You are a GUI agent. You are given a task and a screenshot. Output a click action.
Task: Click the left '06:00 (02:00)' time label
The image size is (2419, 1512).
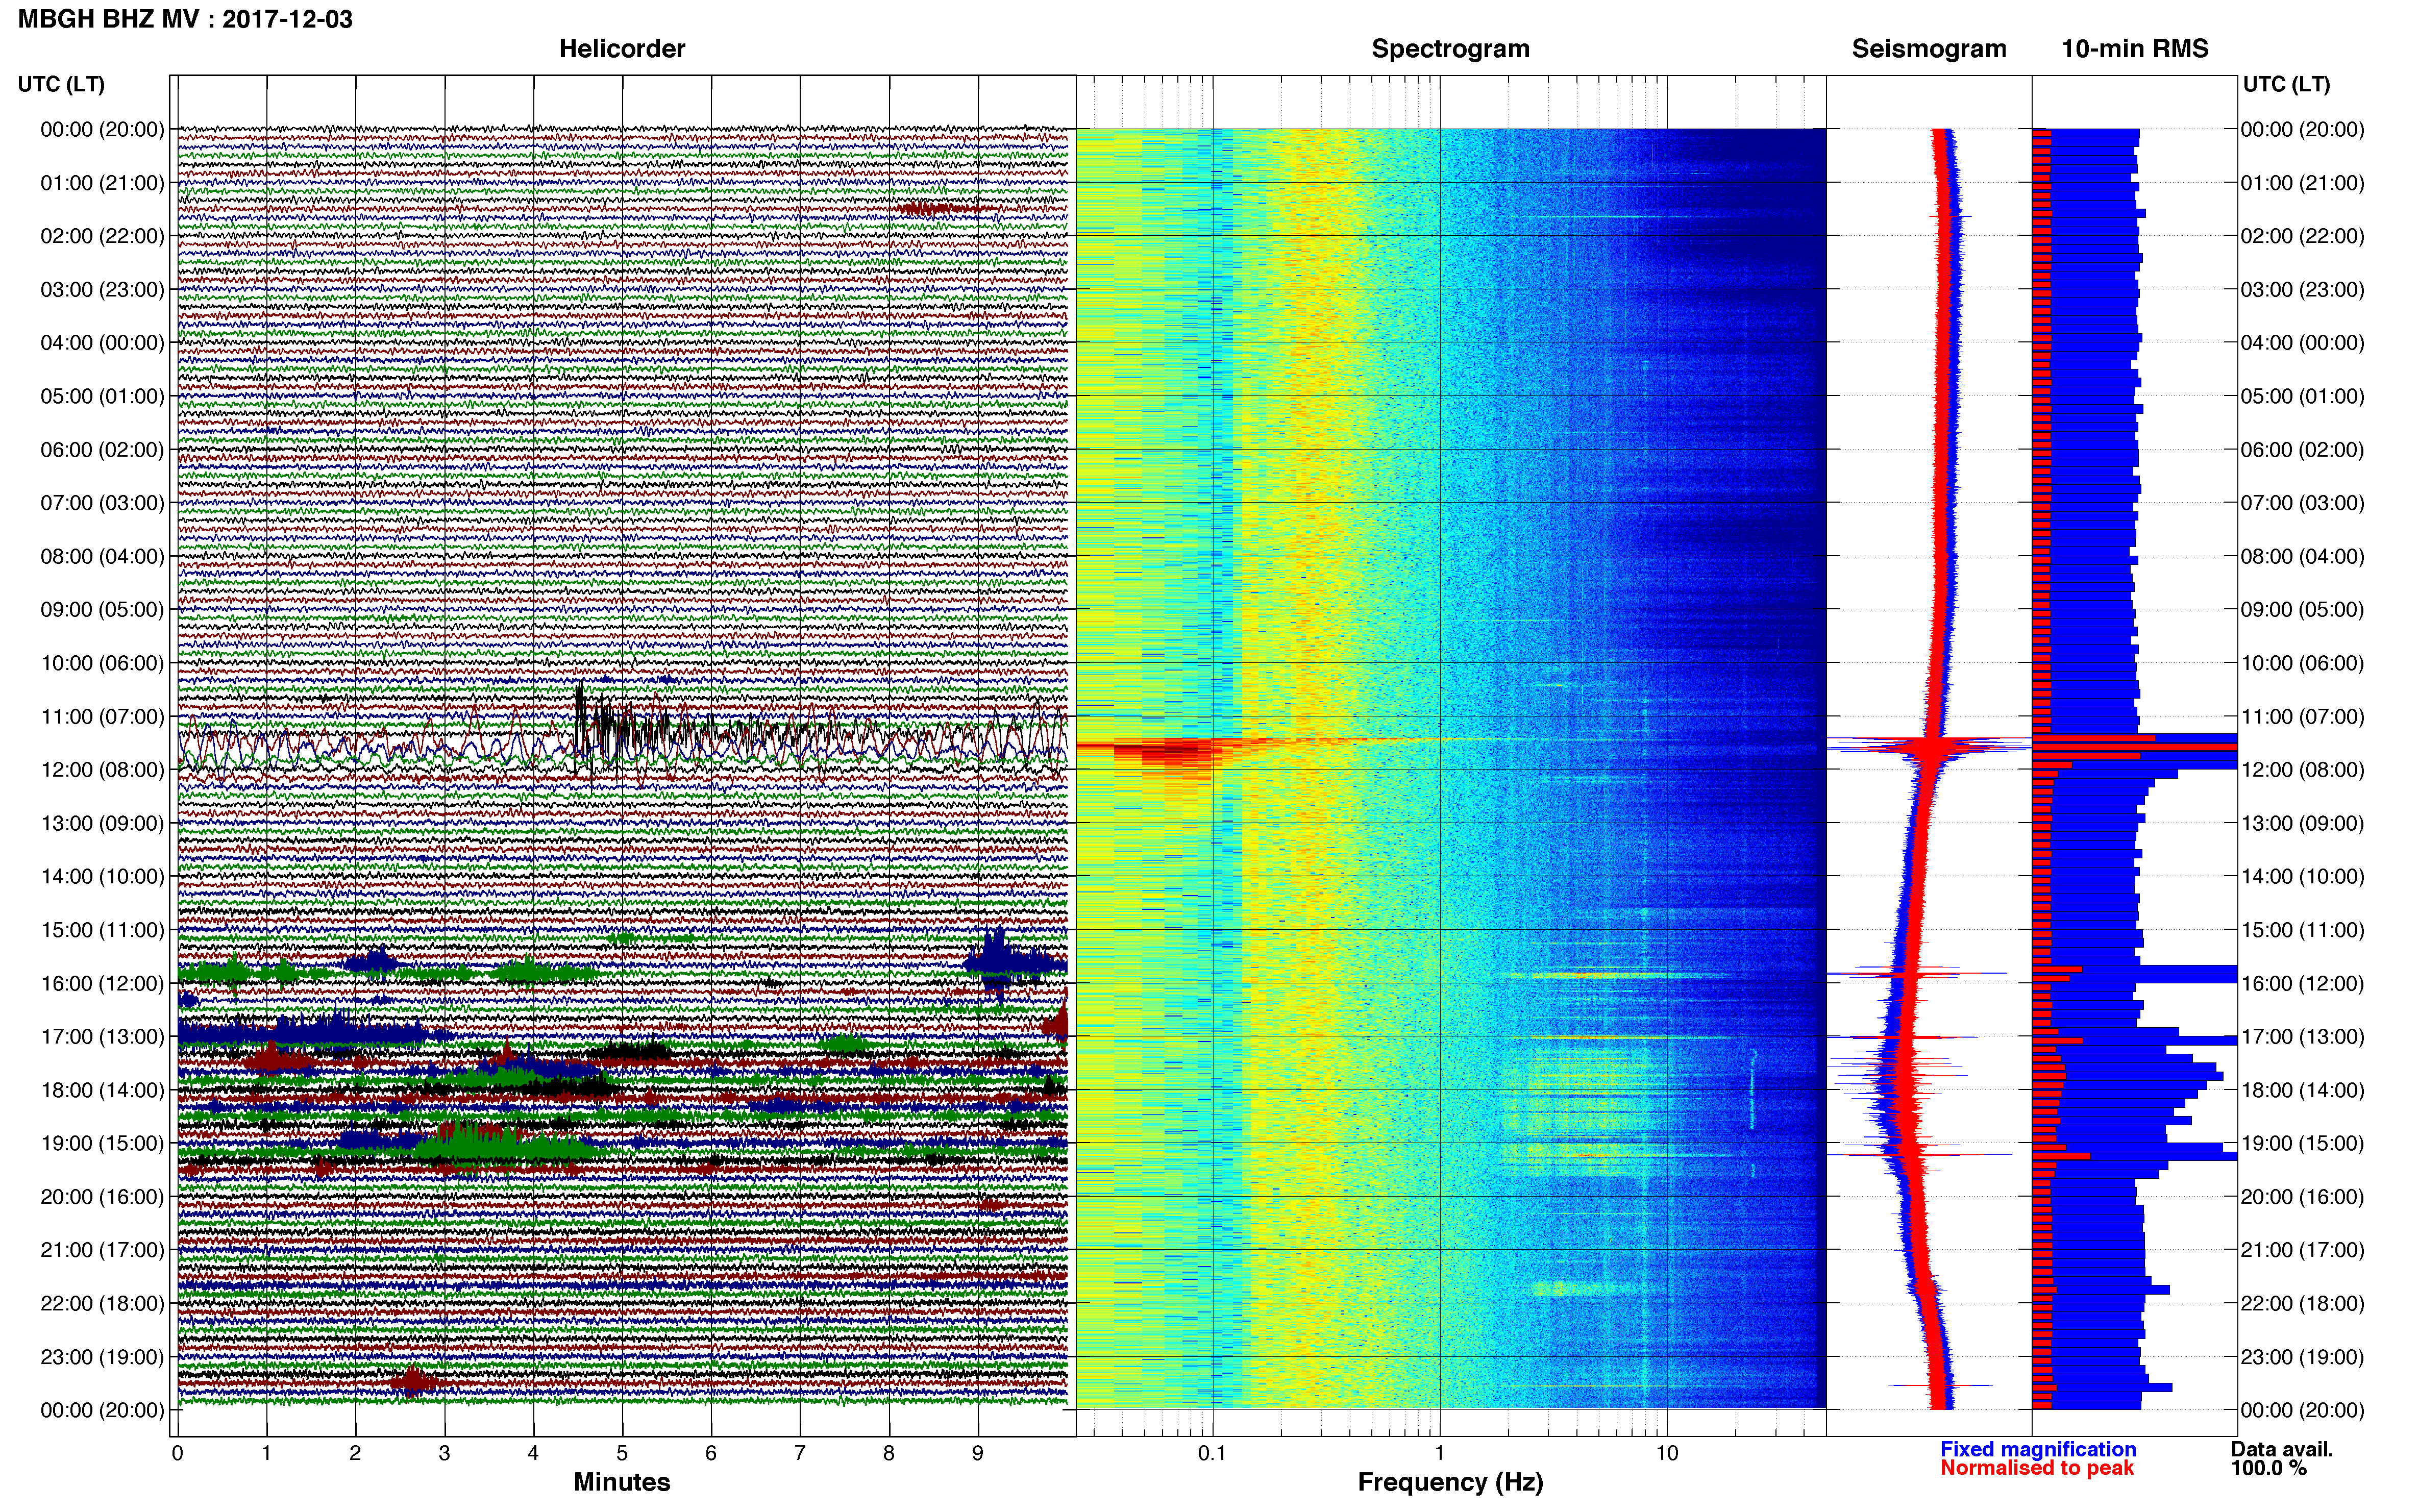coord(102,450)
